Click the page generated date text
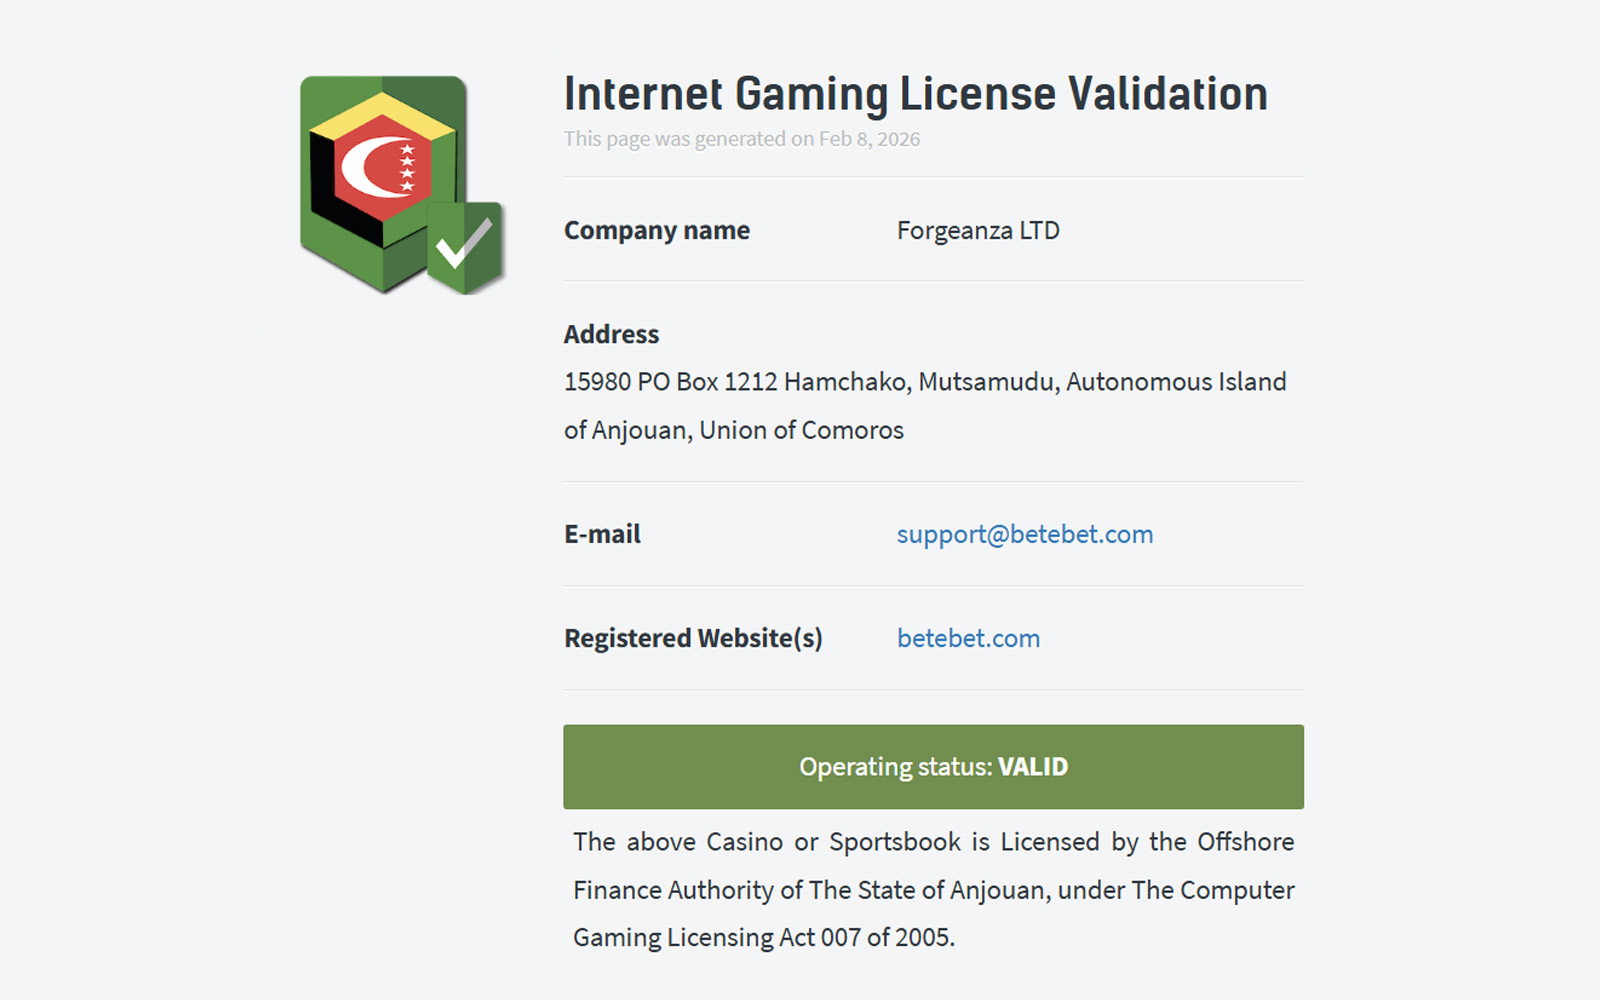Viewport: 1600px width, 1000px height. coord(741,139)
